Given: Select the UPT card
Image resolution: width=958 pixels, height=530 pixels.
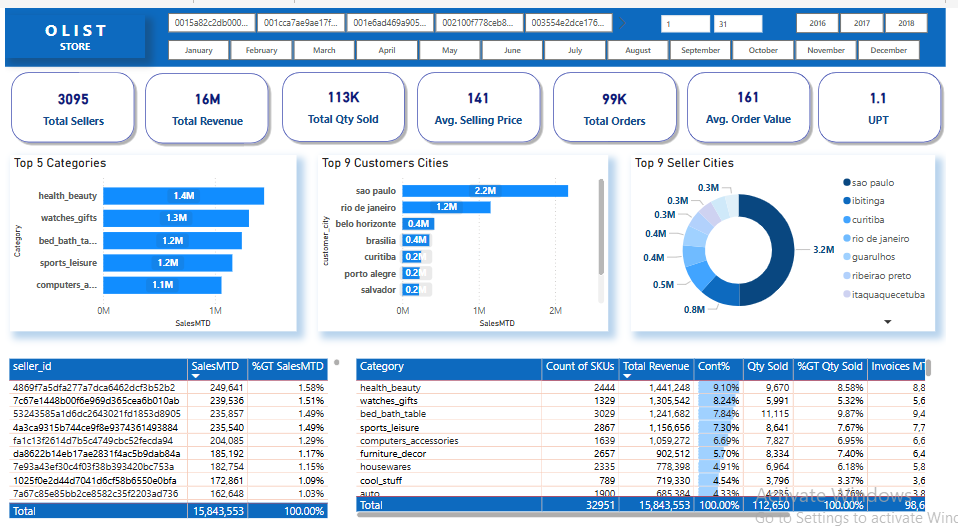Looking at the screenshot, I should (x=879, y=107).
